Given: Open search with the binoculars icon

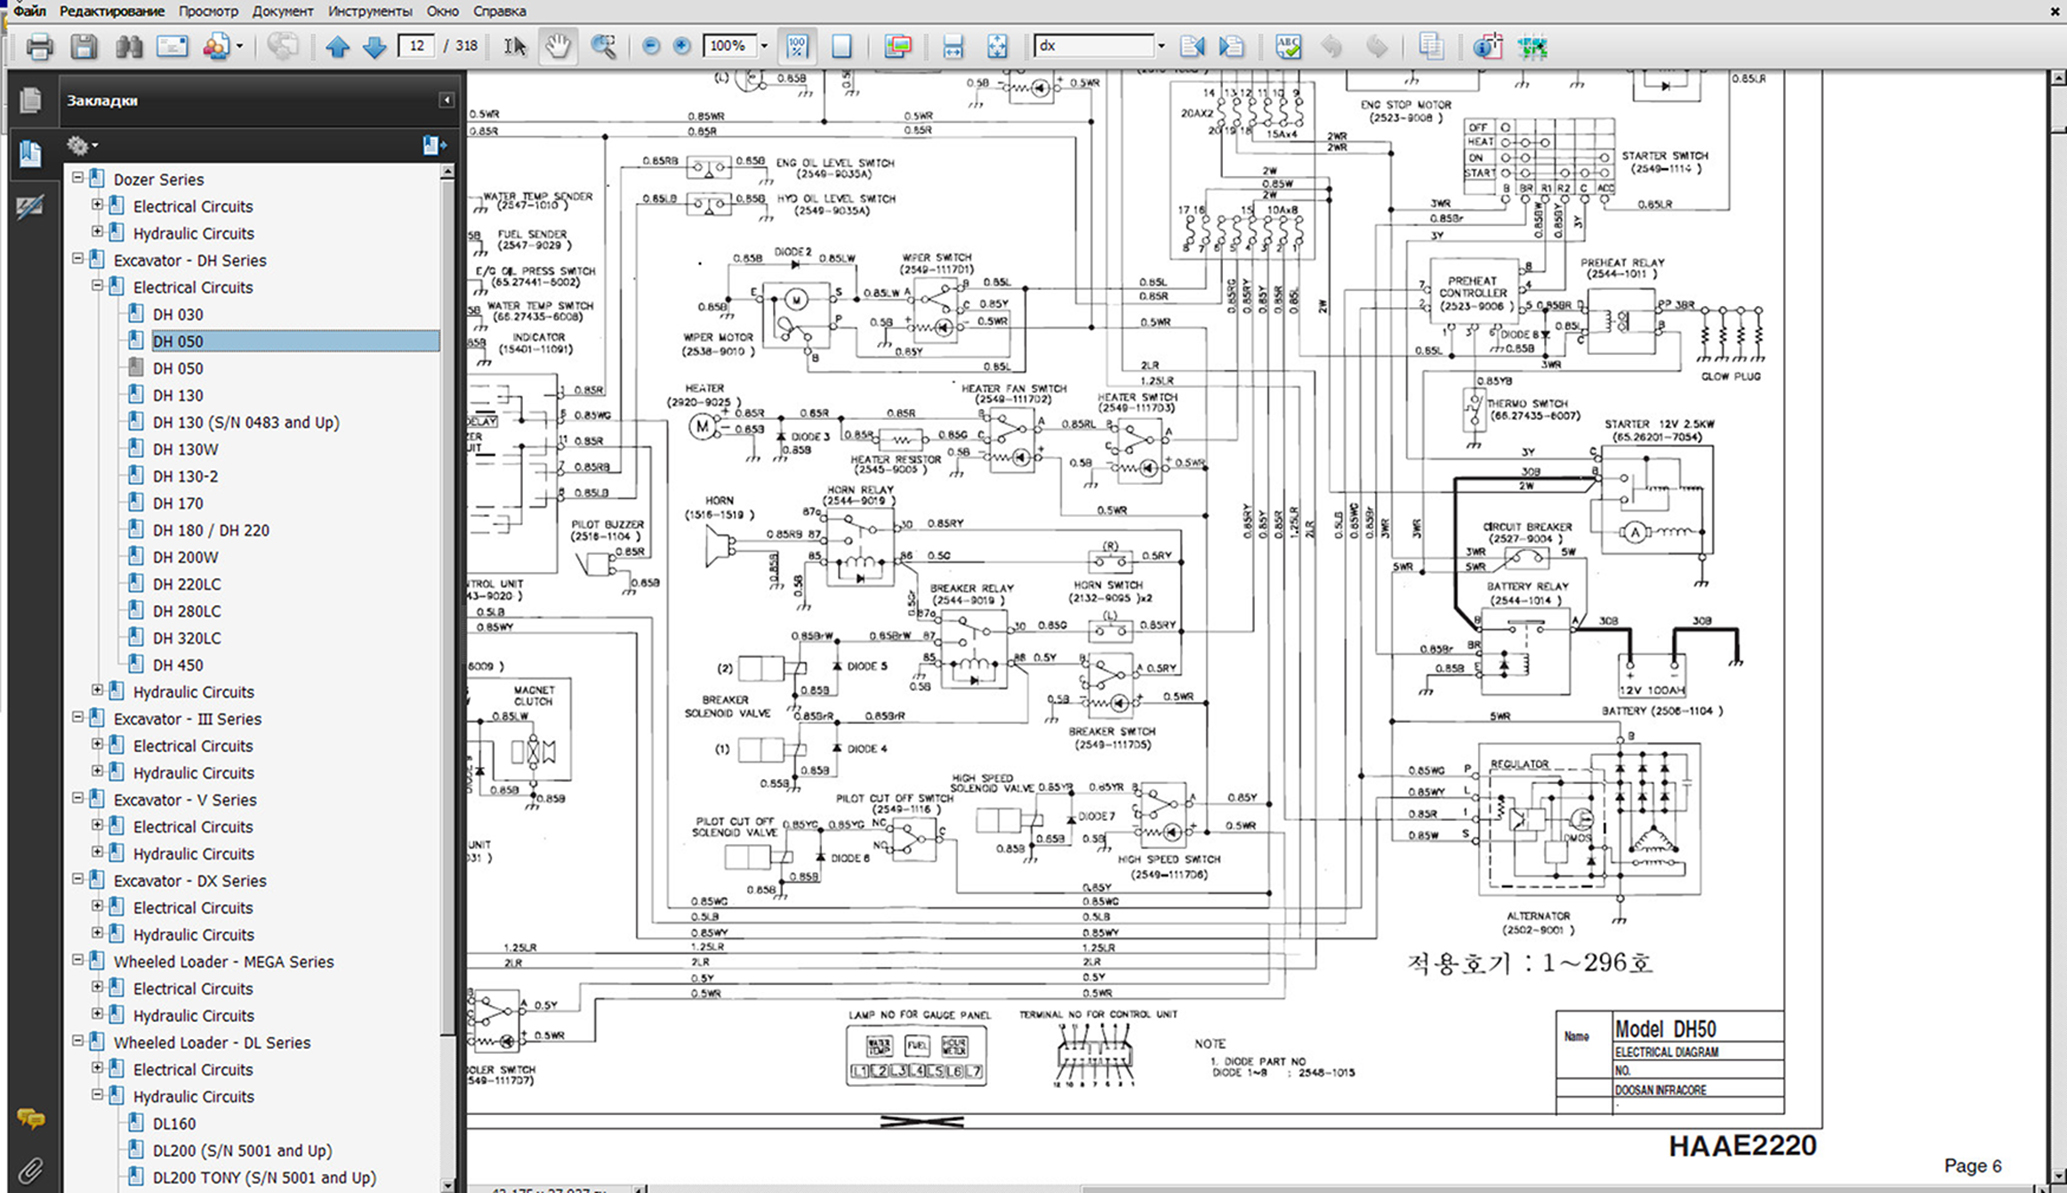Looking at the screenshot, I should click(128, 46).
